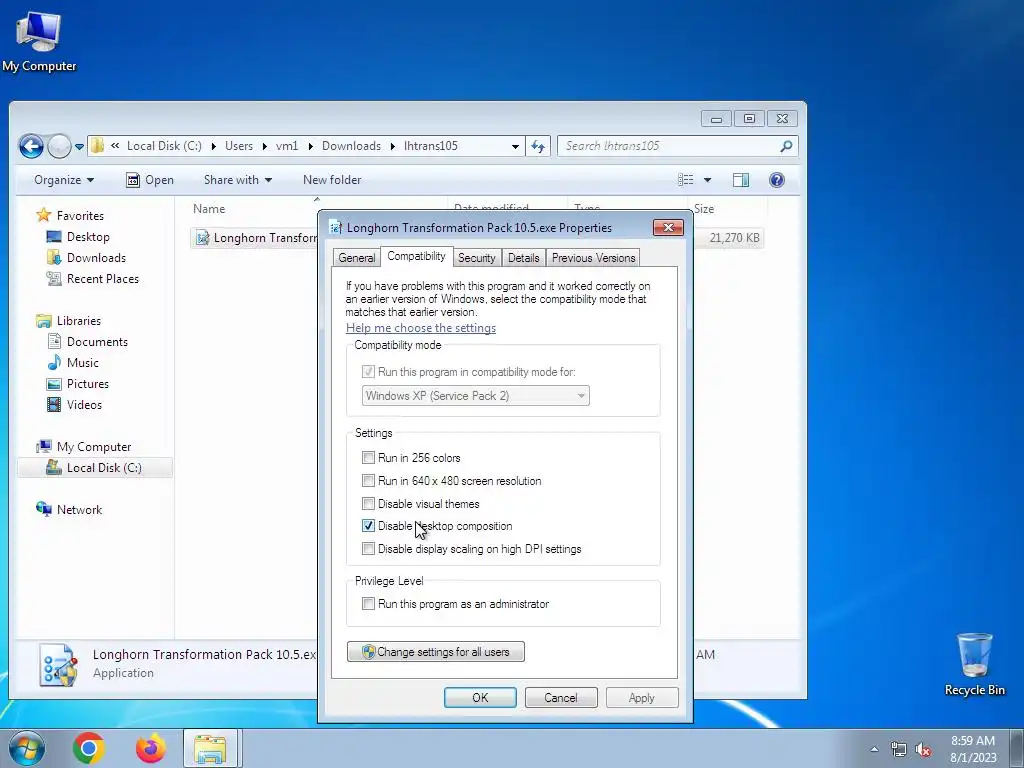Launch Google Chrome from the taskbar
The image size is (1024, 768).
[x=89, y=748]
